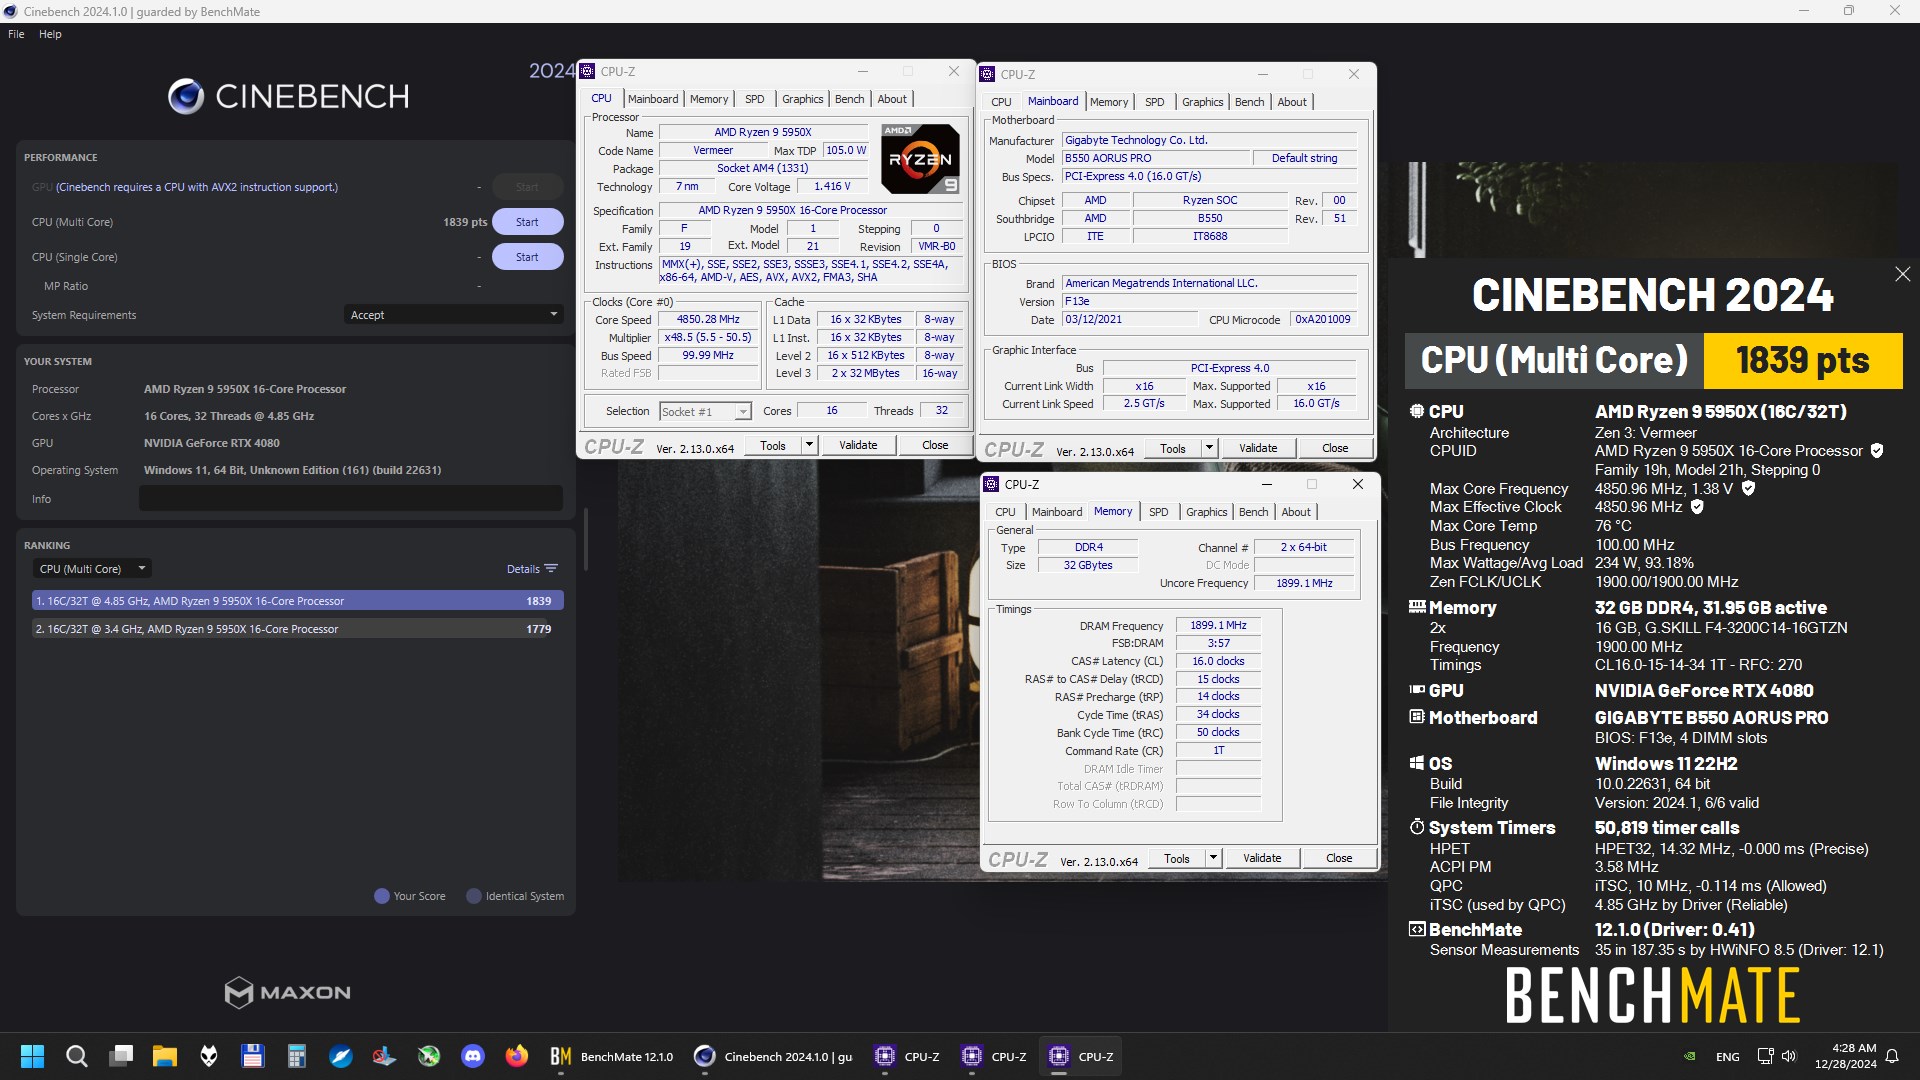Click the Cinebench logo icon
The width and height of the screenshot is (1920, 1080).
click(x=186, y=96)
